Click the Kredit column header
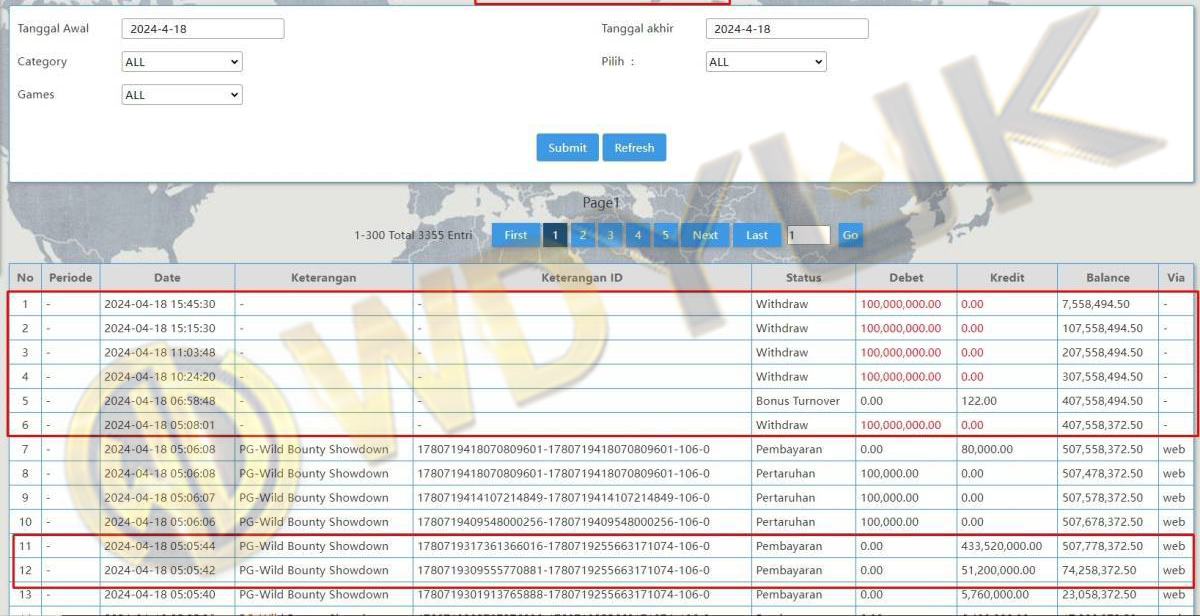Viewport: 1200px width, 616px height. [x=1007, y=278]
